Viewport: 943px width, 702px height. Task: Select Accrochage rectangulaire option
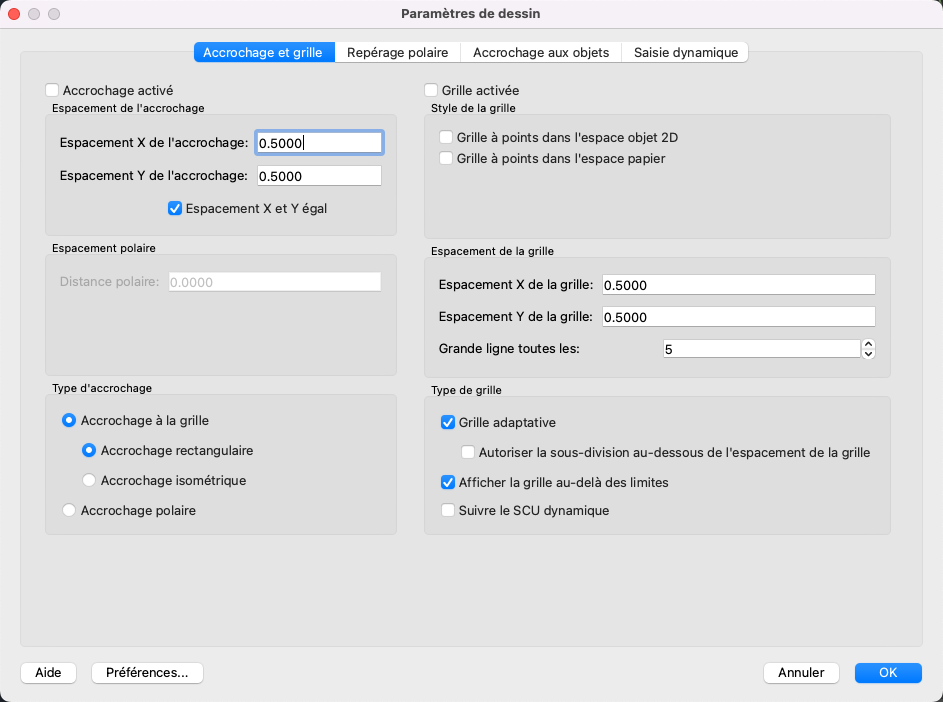coord(89,450)
